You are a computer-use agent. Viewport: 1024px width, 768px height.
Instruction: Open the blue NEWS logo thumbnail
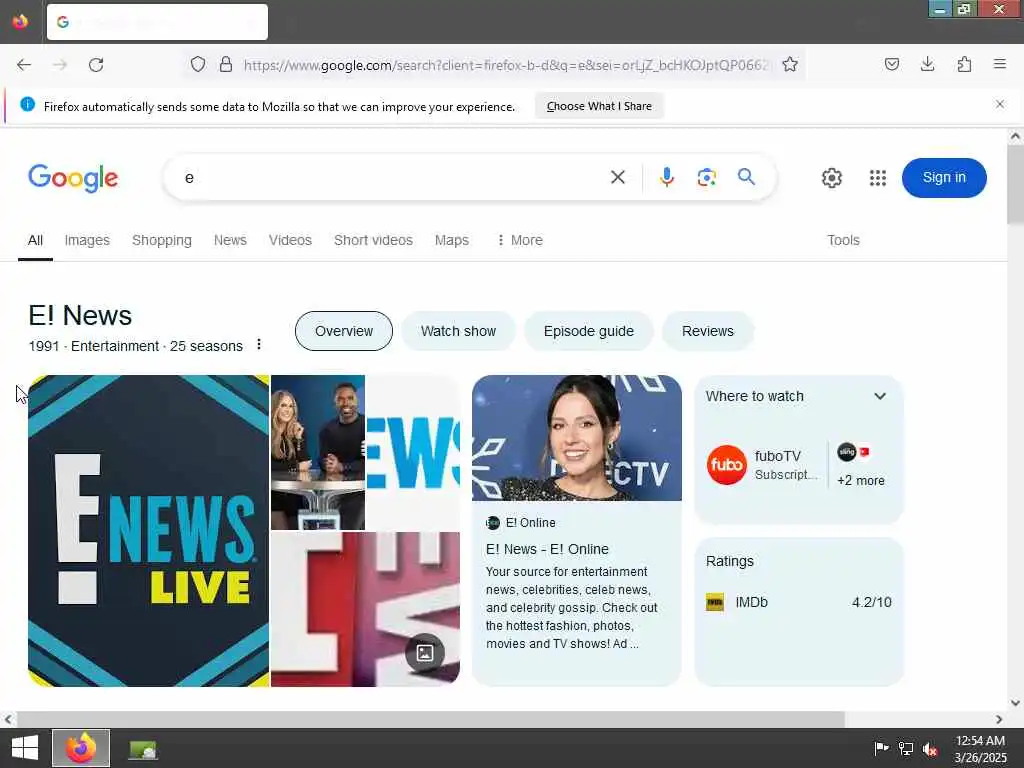[x=413, y=452]
